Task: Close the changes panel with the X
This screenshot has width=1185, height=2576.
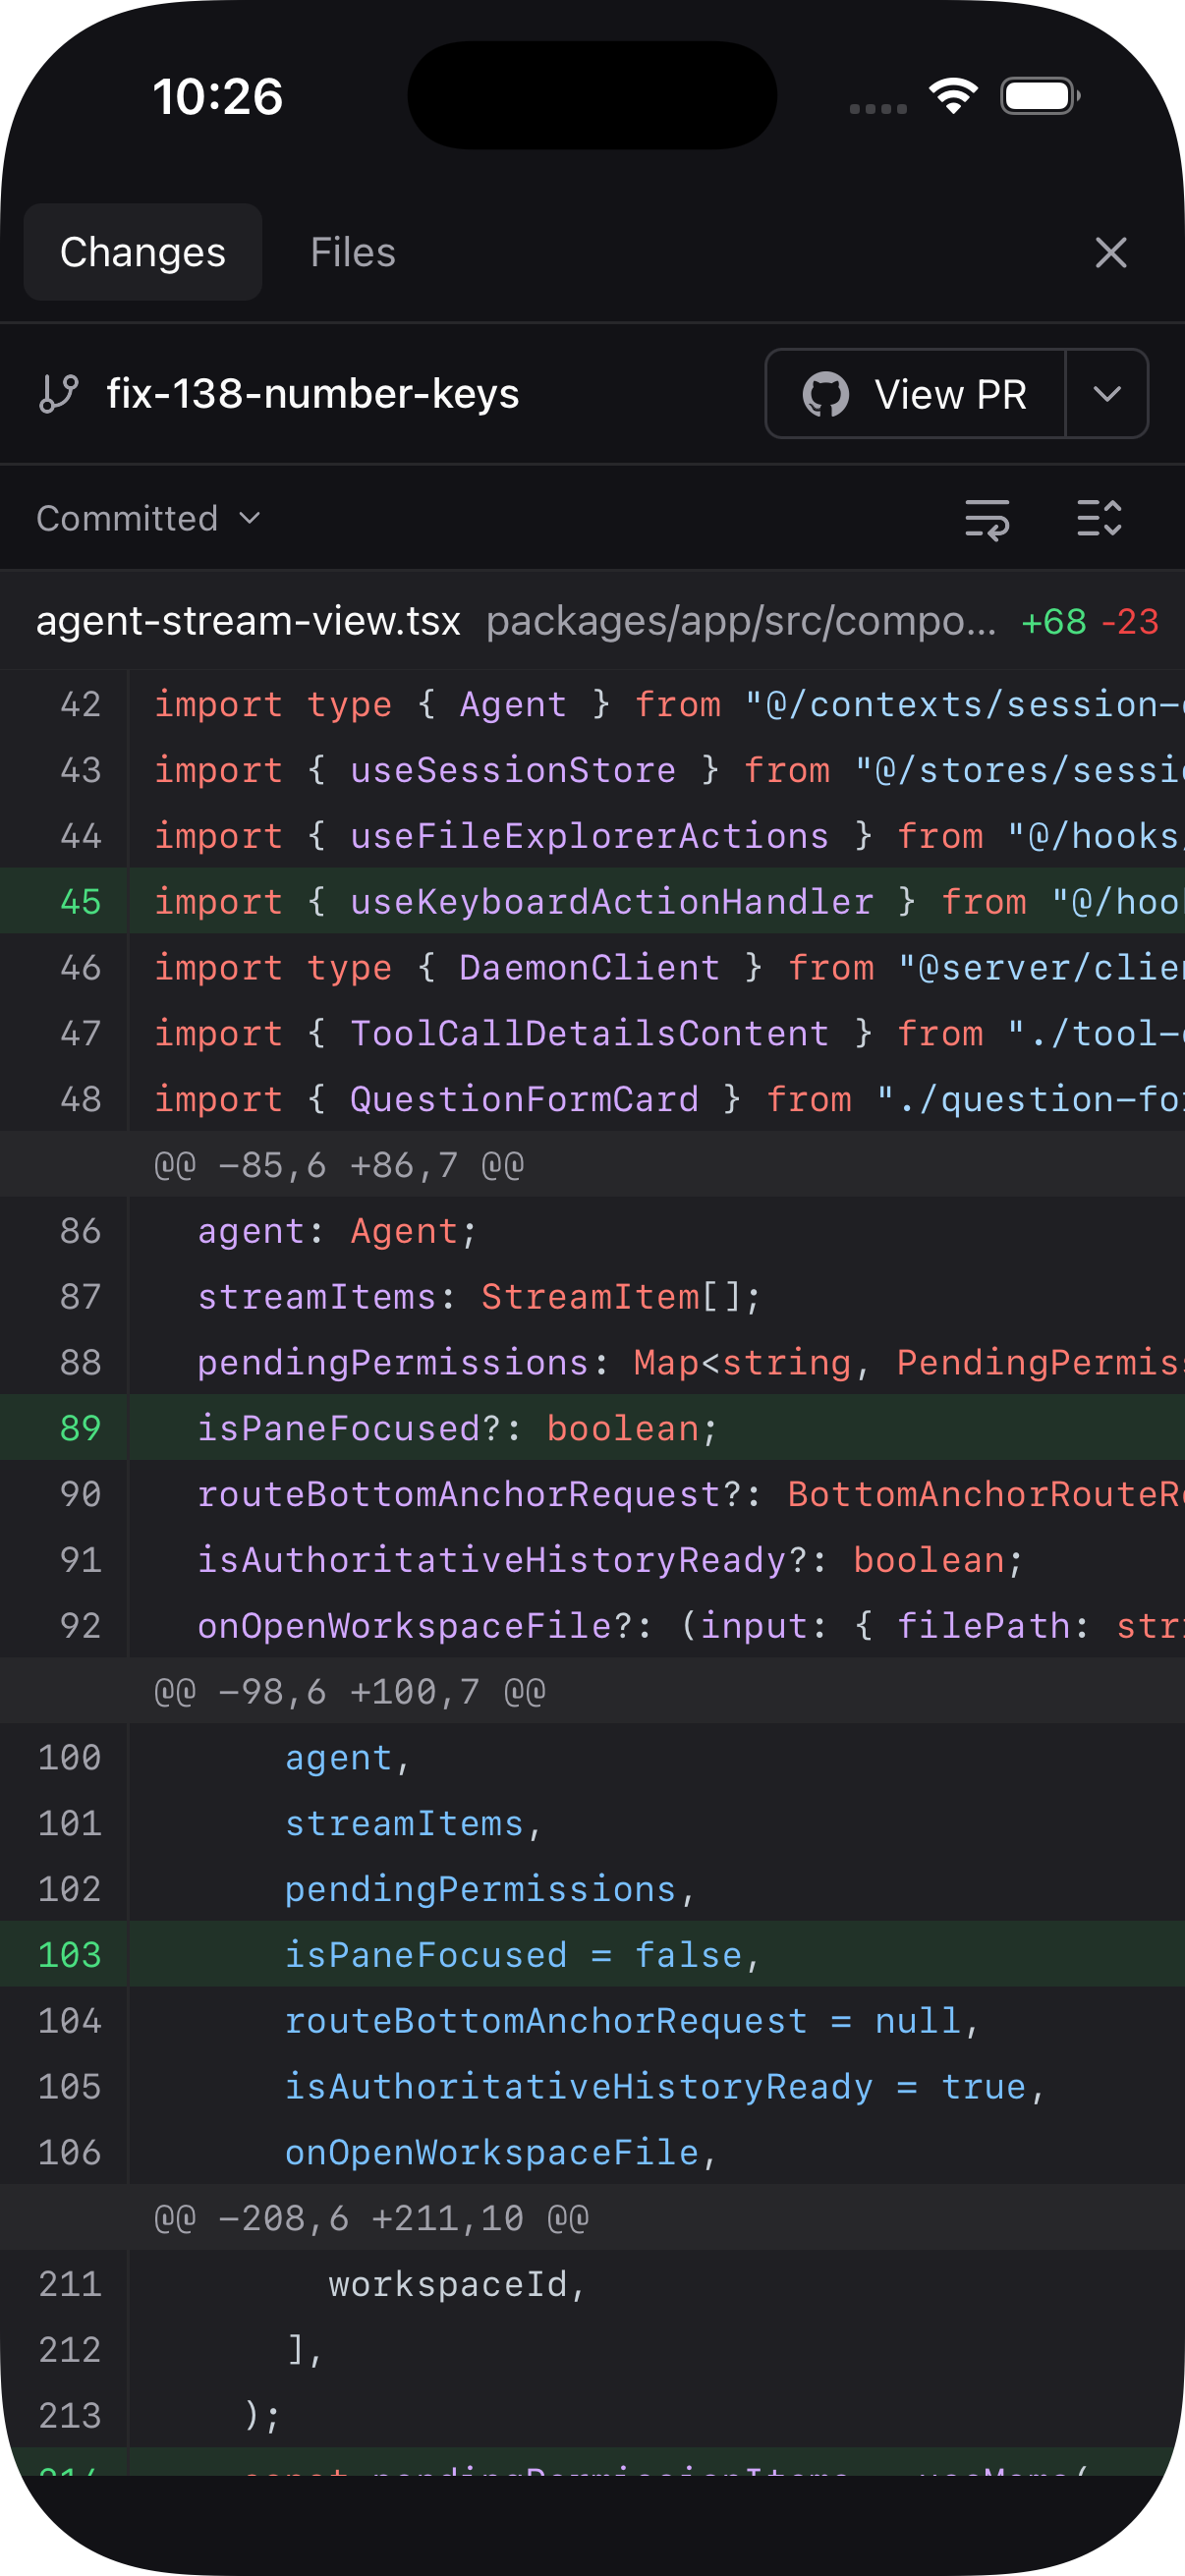Action: click(x=1110, y=253)
